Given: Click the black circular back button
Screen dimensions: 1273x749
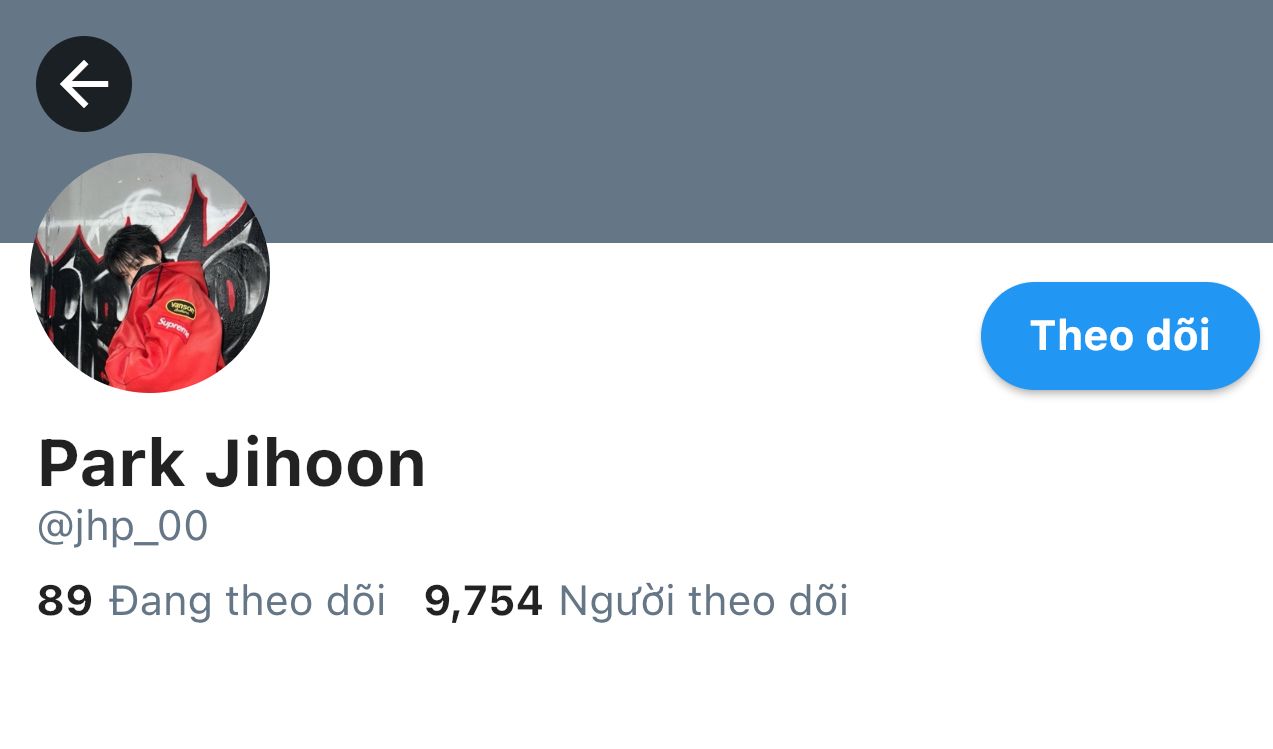Looking at the screenshot, I should 84,84.
